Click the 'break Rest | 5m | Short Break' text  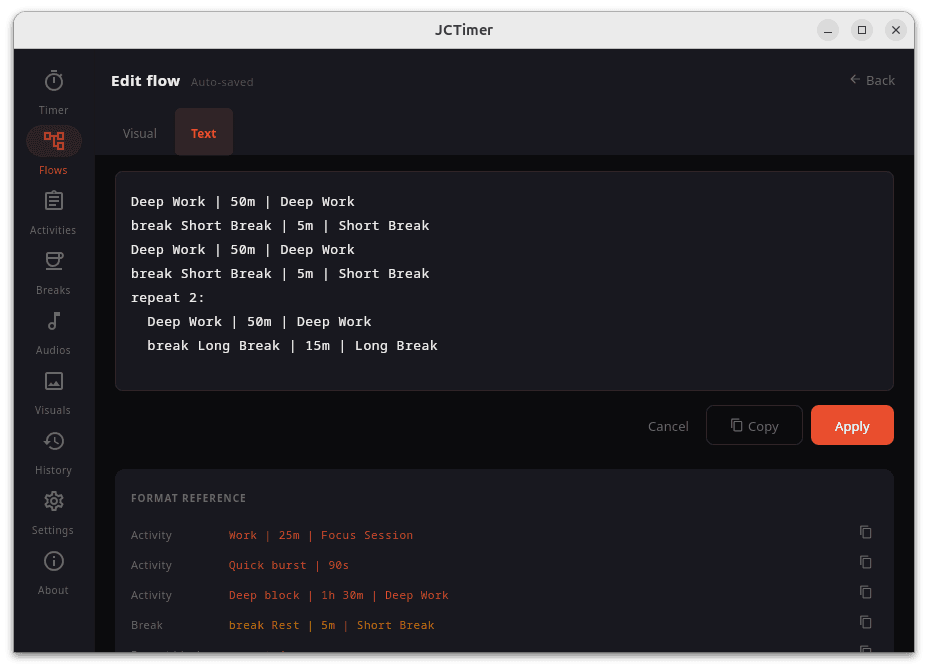(x=331, y=626)
